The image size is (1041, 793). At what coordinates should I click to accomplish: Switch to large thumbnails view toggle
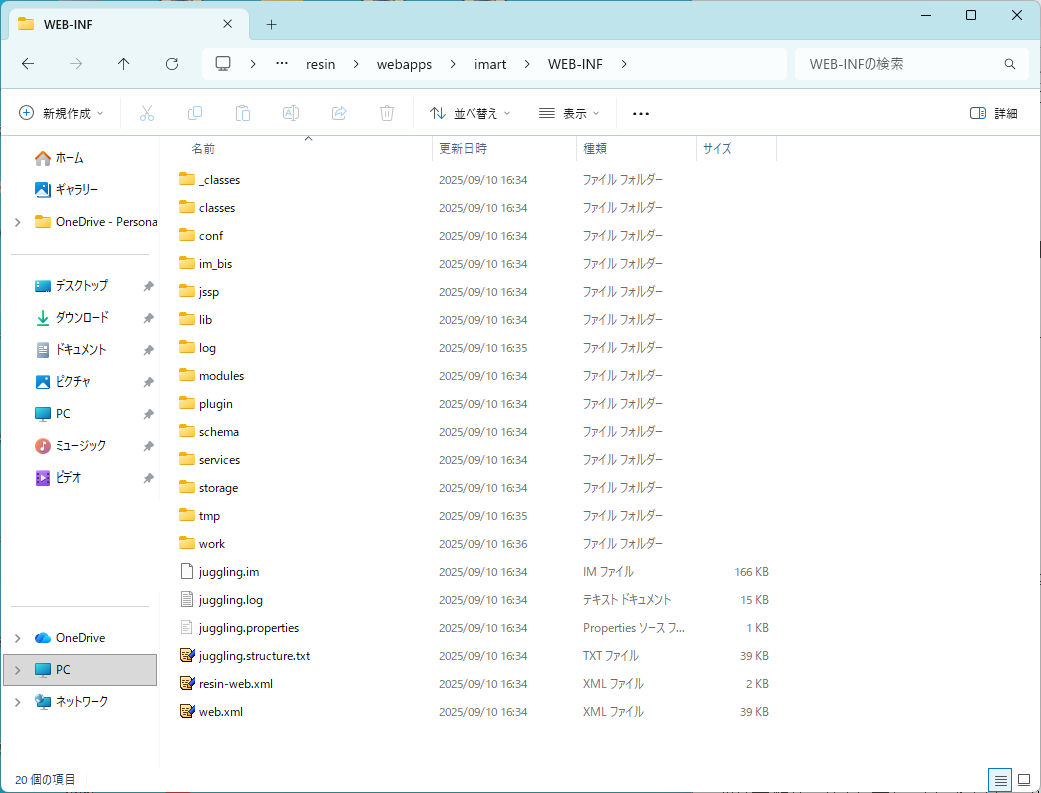tap(1024, 779)
